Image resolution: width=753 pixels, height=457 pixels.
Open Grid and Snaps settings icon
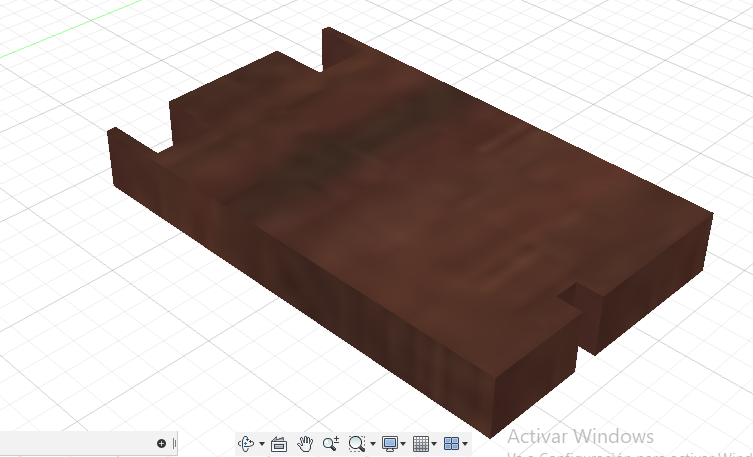point(421,444)
